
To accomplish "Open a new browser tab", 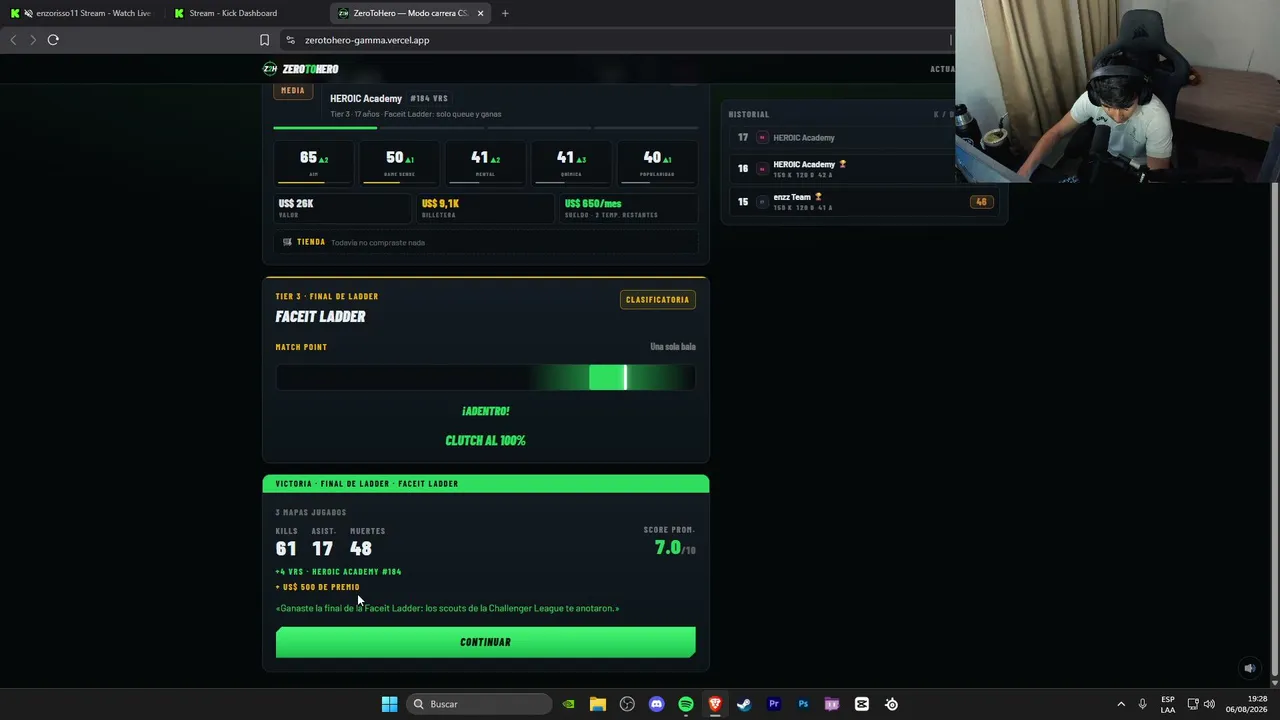I will click(x=505, y=13).
